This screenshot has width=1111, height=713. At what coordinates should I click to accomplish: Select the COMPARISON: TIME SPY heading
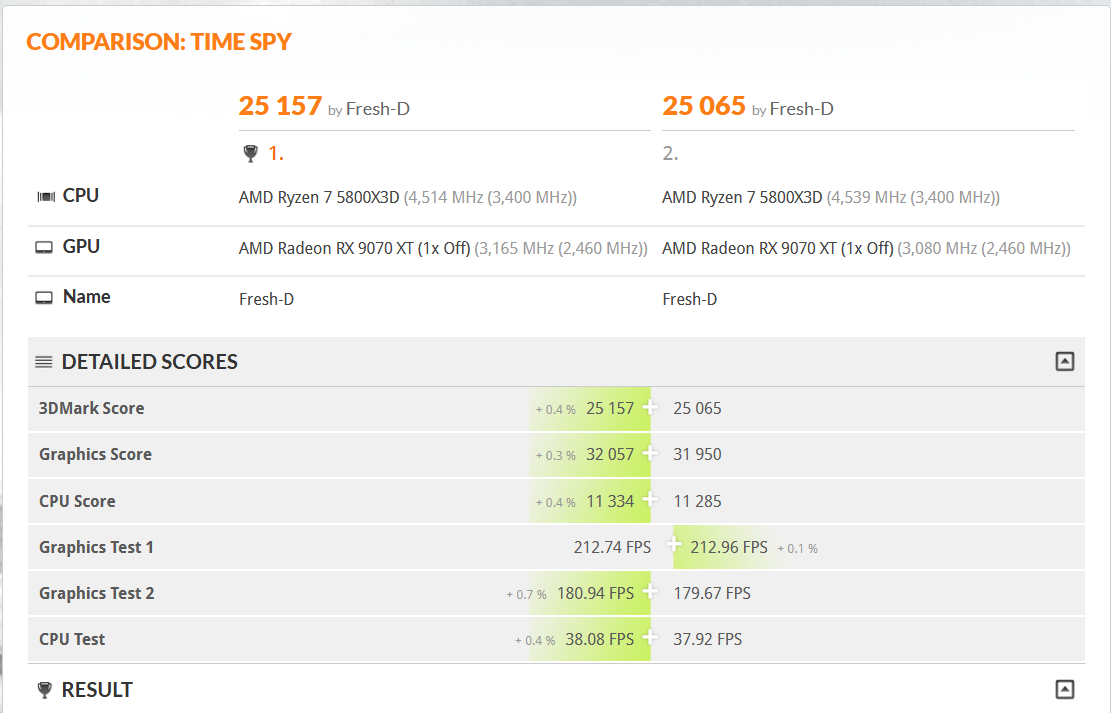pos(159,41)
